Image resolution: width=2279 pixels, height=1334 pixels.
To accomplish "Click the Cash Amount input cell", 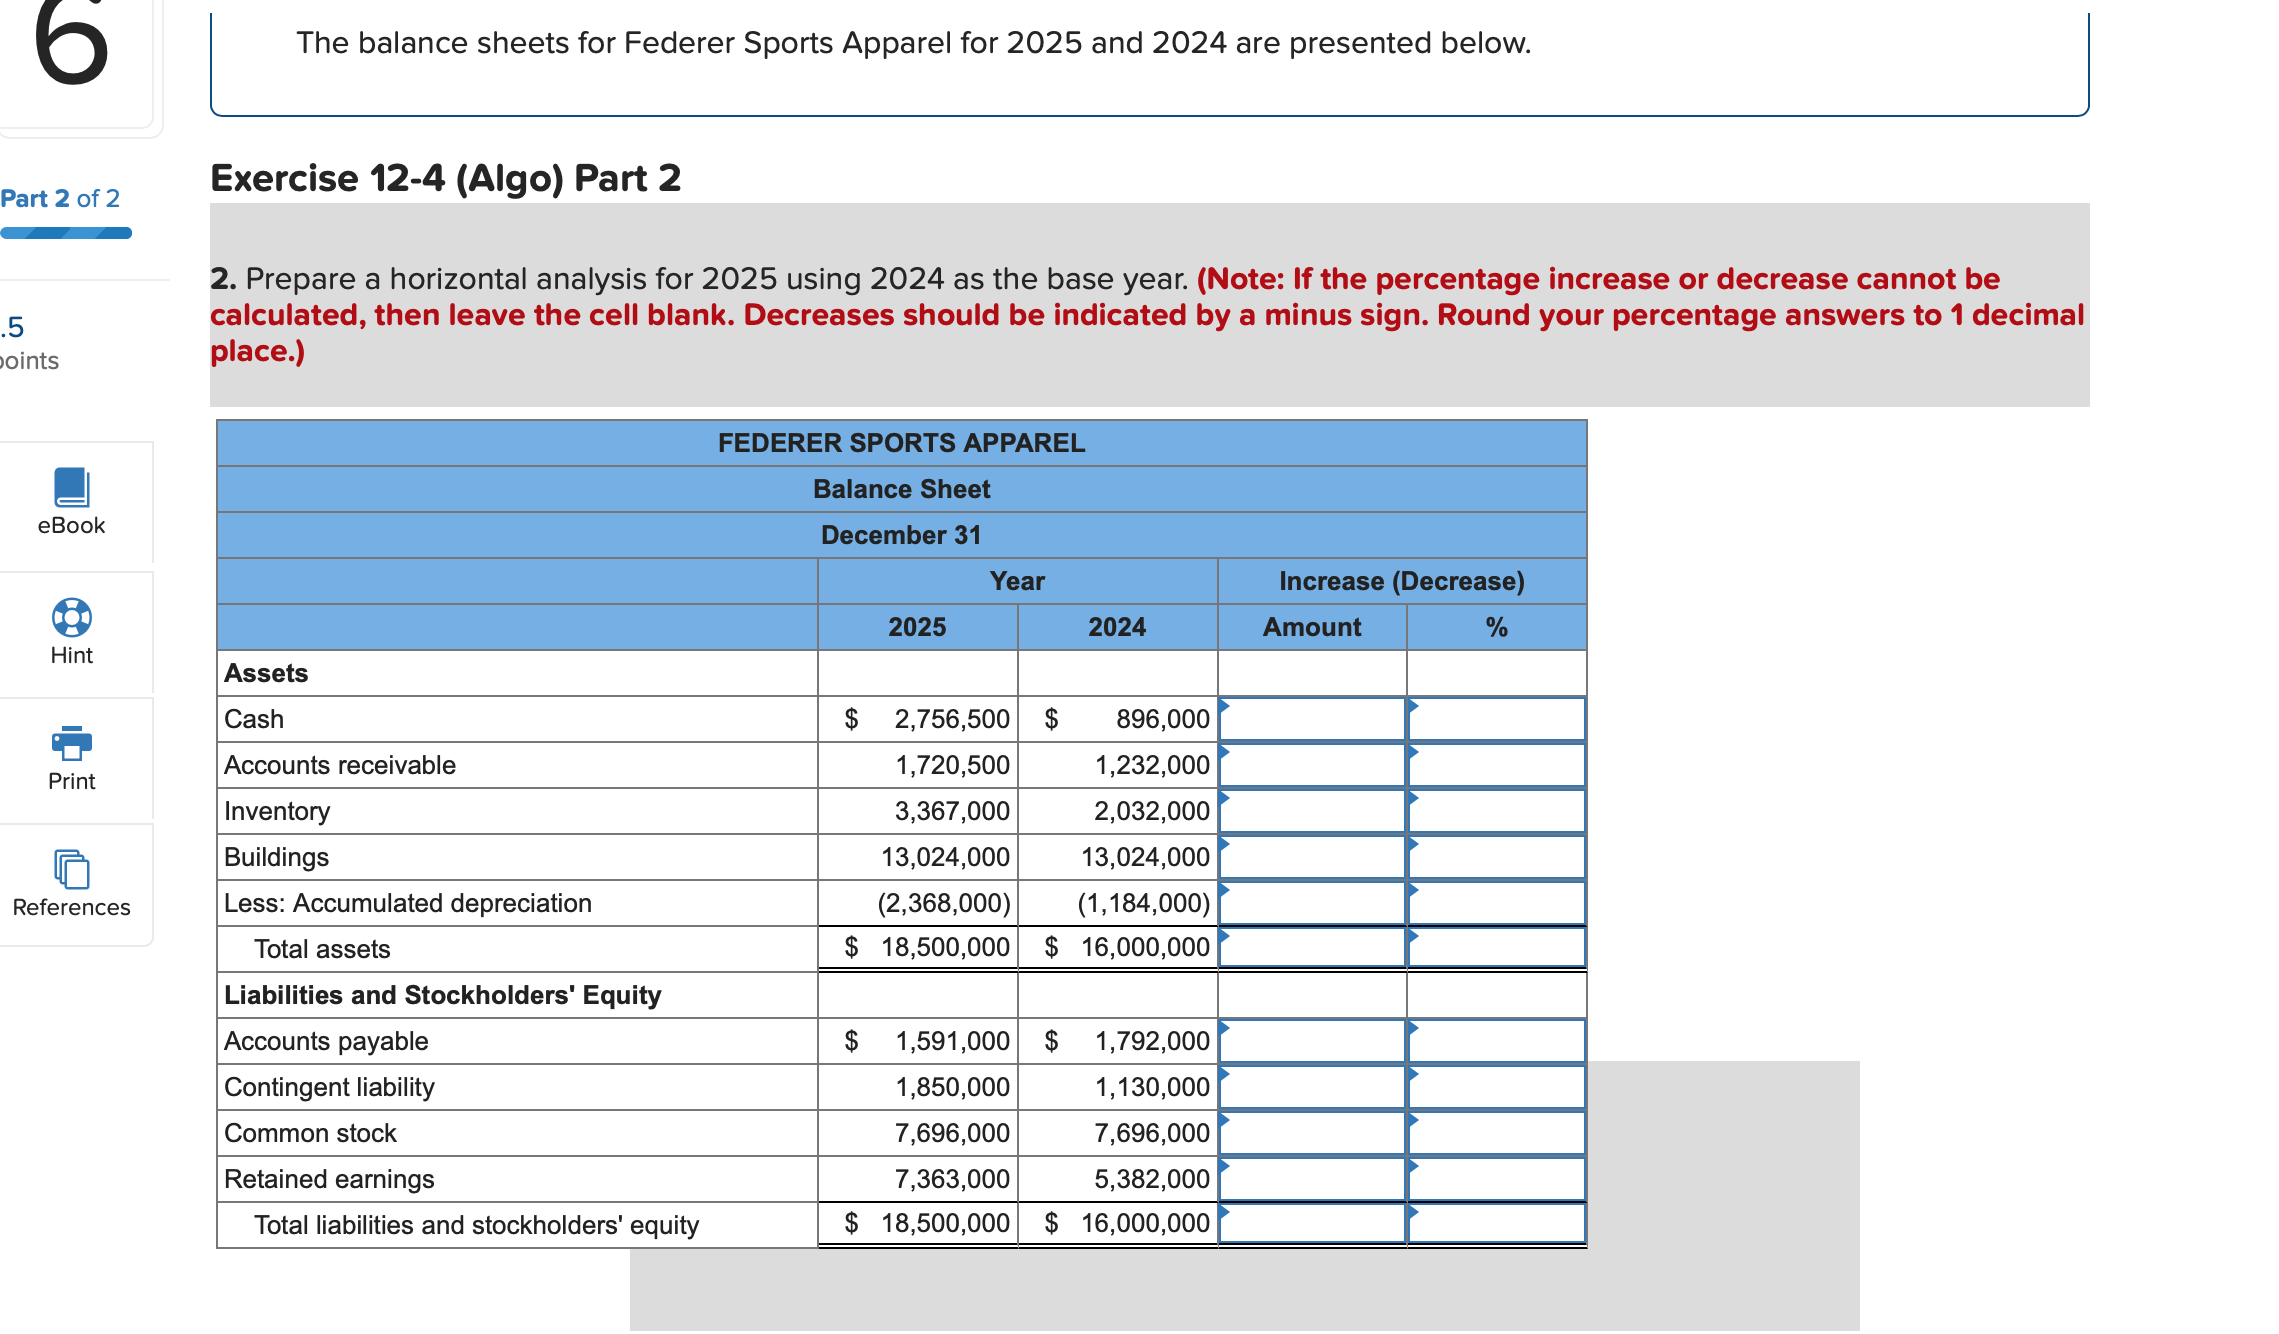I will (x=1312, y=719).
